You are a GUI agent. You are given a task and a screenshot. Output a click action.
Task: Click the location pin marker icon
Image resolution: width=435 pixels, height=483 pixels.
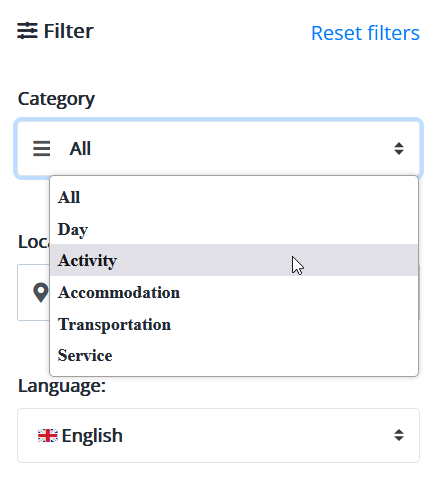[x=41, y=292]
